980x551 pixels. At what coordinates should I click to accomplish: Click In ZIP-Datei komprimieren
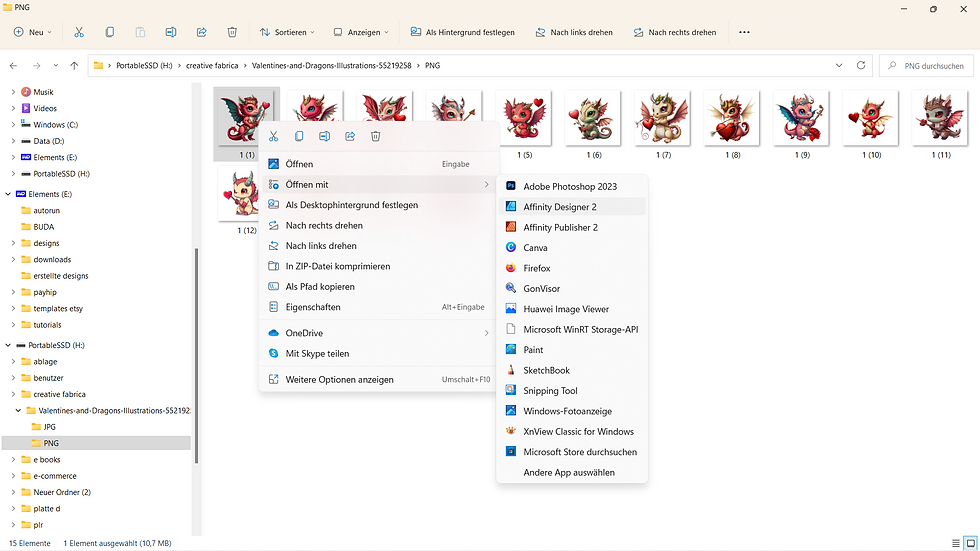pos(379,266)
